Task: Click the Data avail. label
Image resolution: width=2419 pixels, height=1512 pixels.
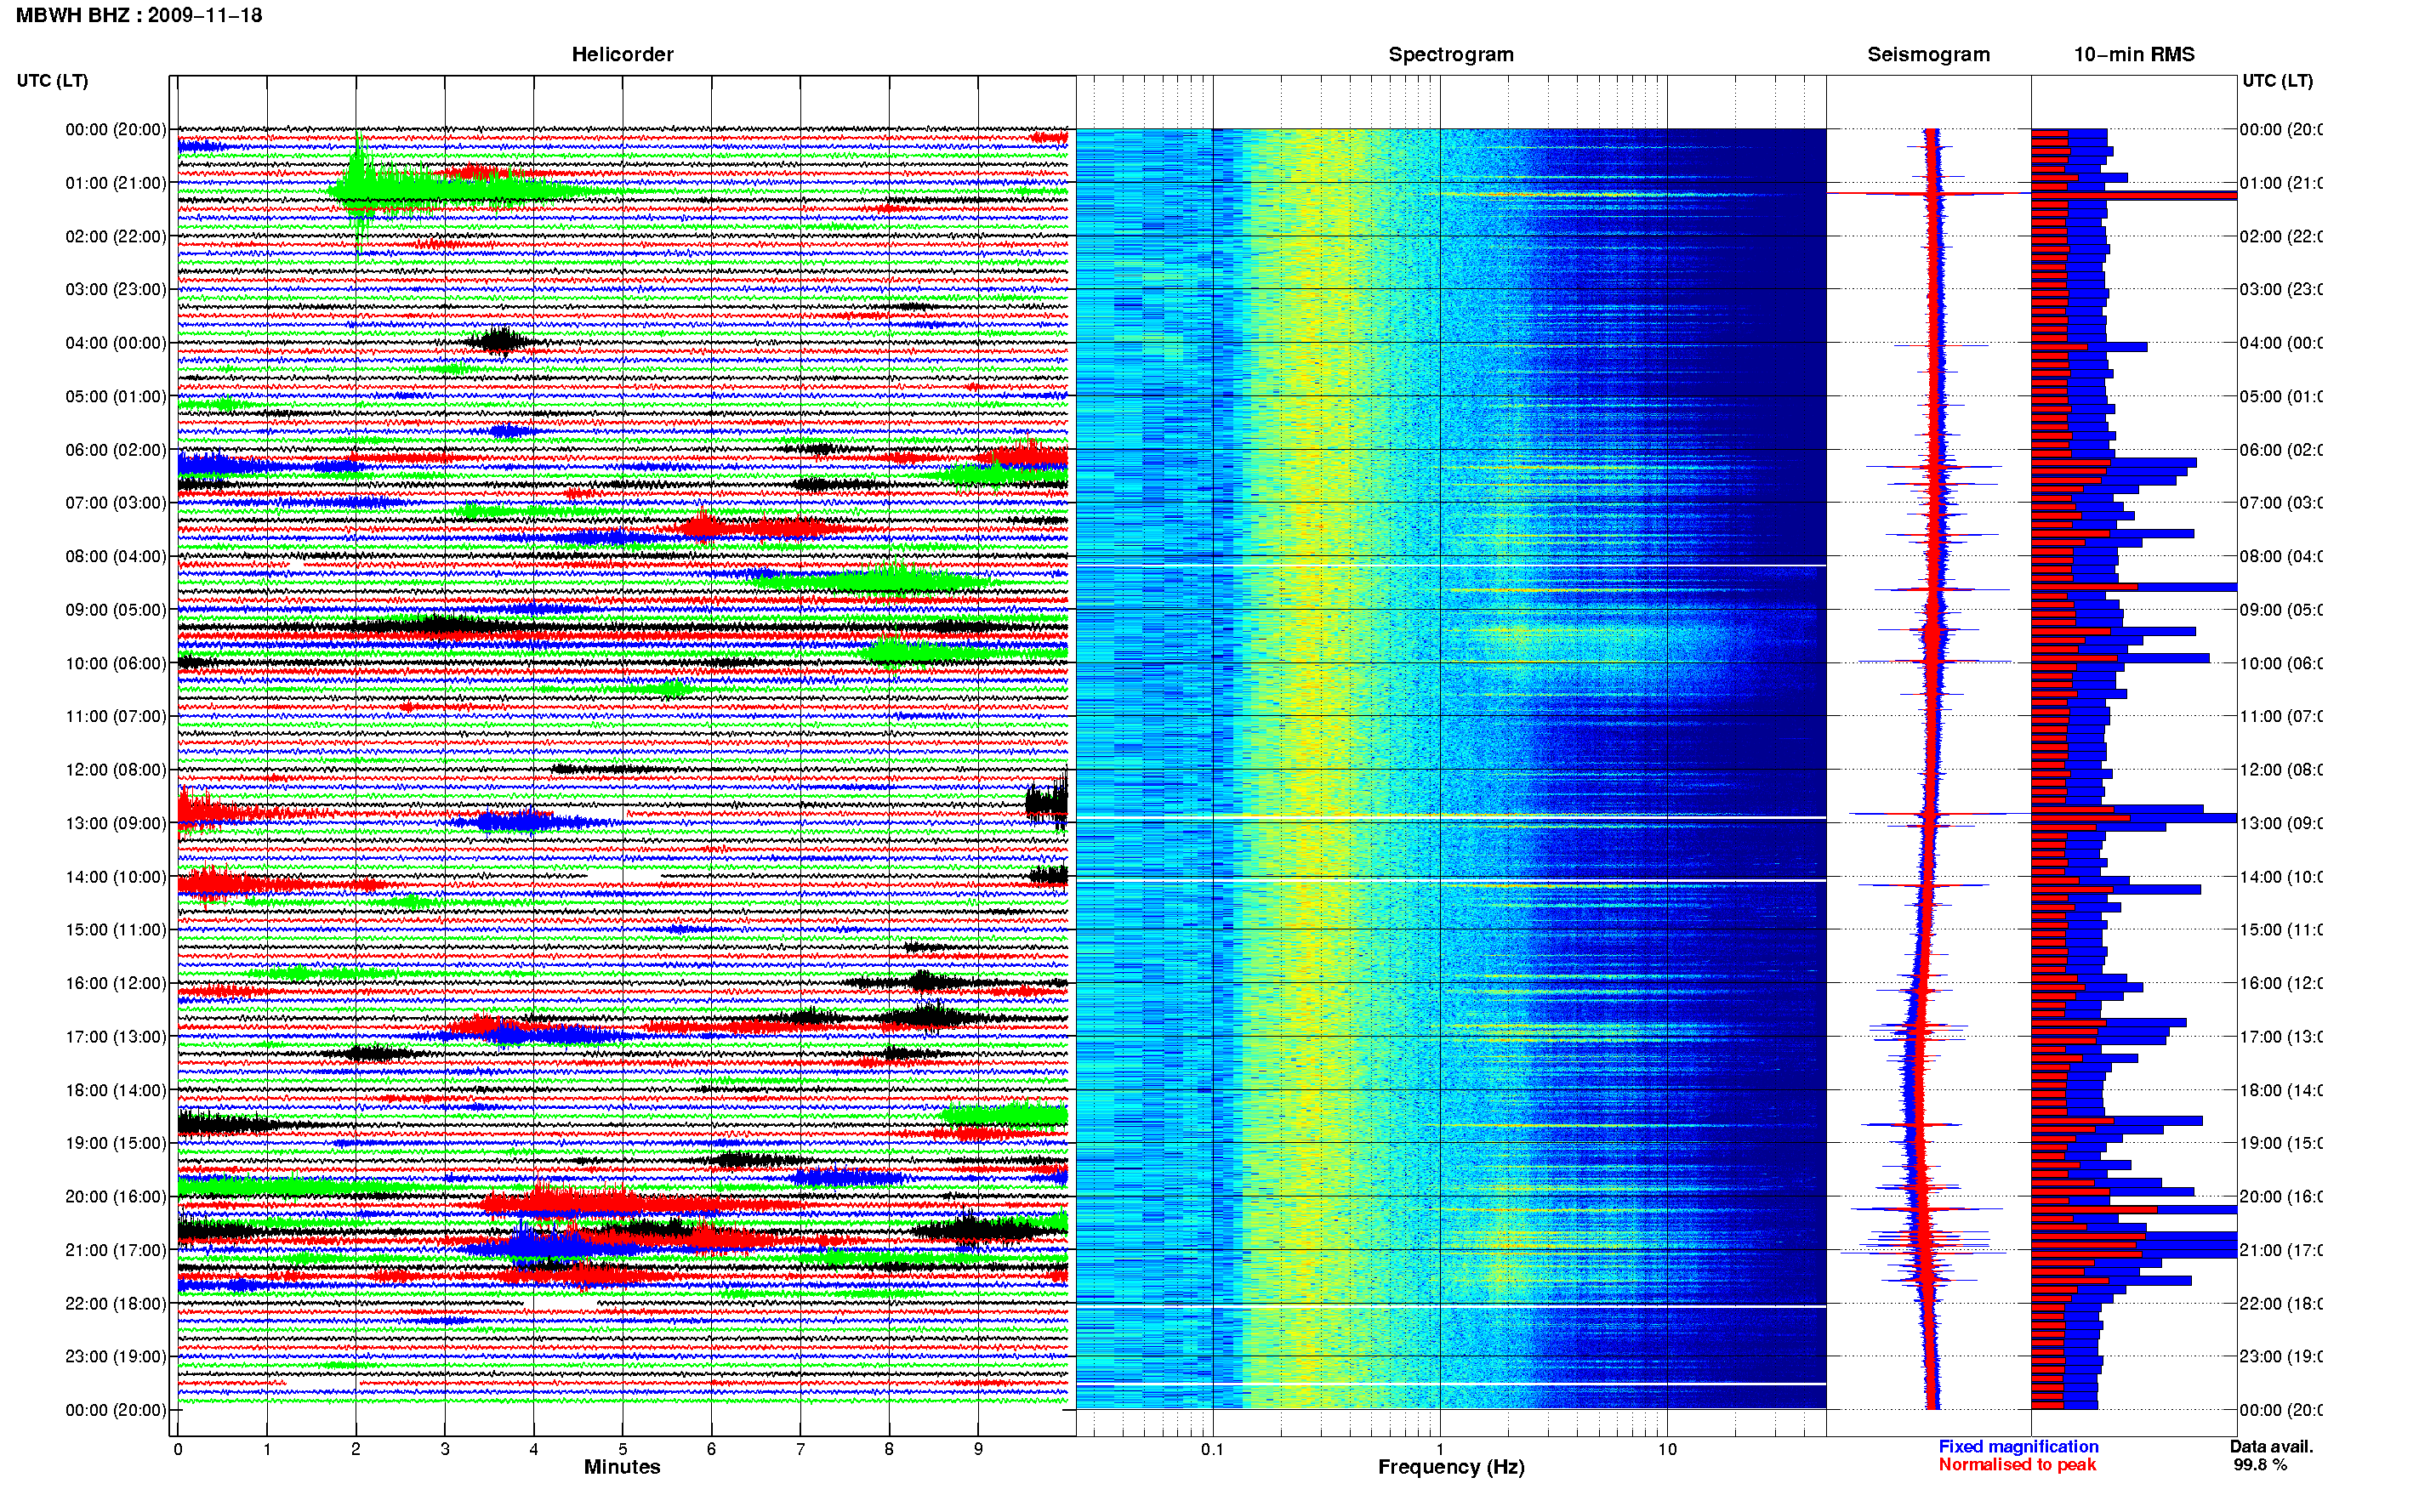Action: coord(2271,1447)
